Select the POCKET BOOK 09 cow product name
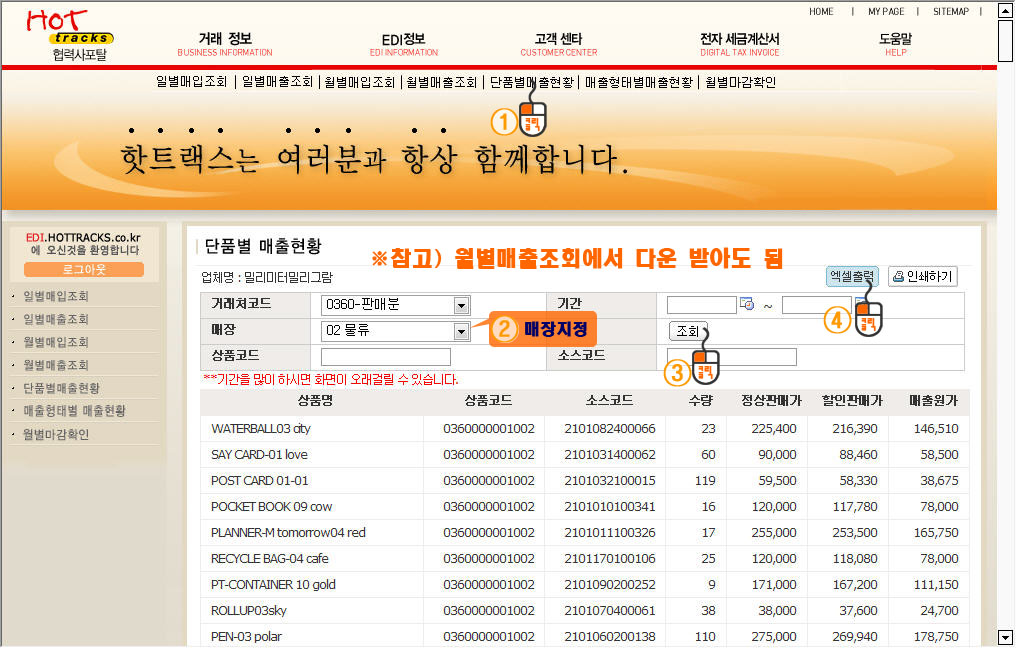The height and width of the screenshot is (648, 1016). tap(271, 507)
